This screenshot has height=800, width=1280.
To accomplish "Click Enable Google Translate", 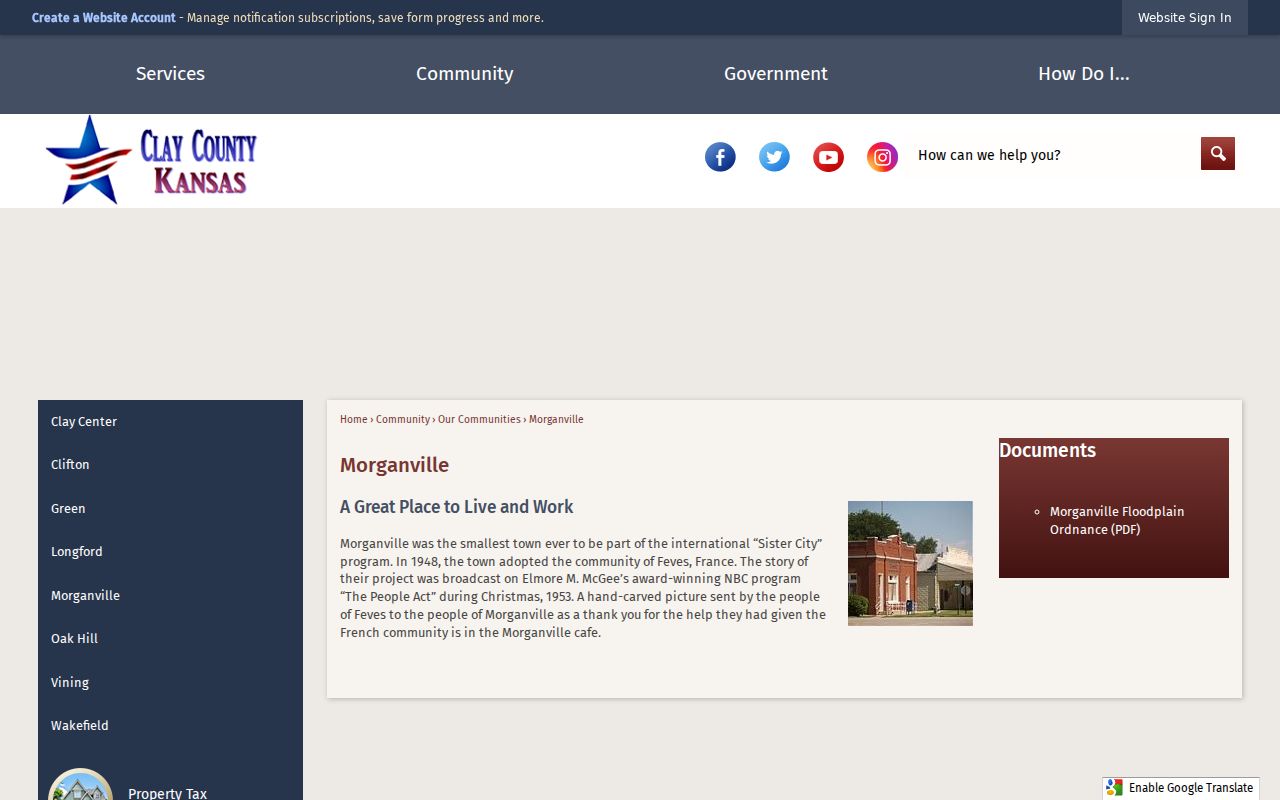I will 1181,788.
